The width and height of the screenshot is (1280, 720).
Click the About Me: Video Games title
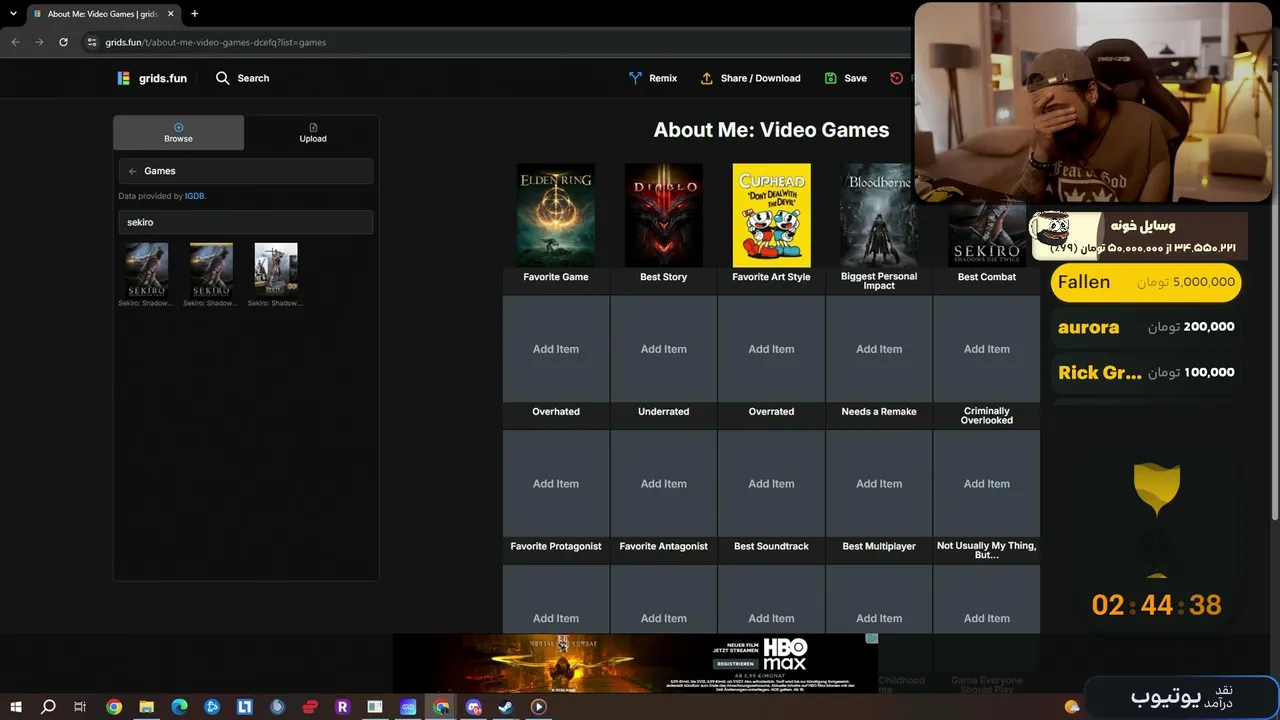(x=771, y=130)
